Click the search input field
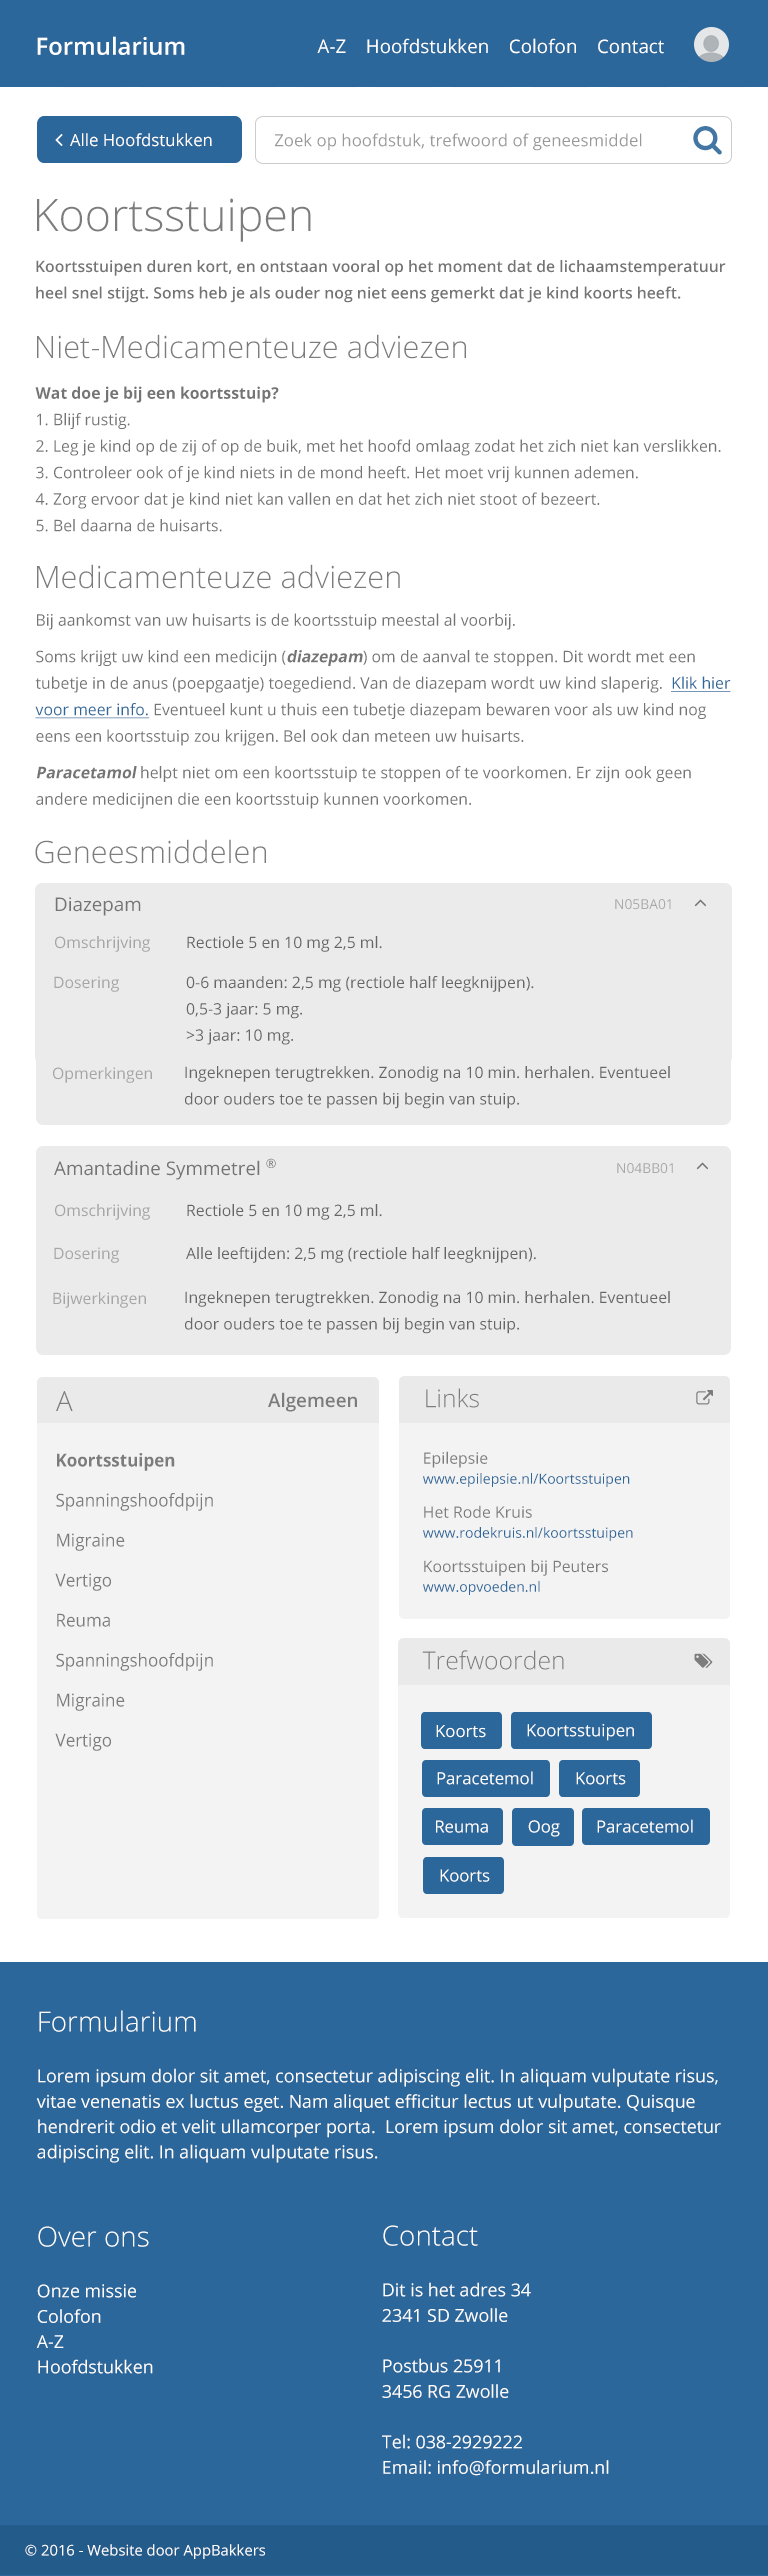The height and width of the screenshot is (2576, 768). 470,140
